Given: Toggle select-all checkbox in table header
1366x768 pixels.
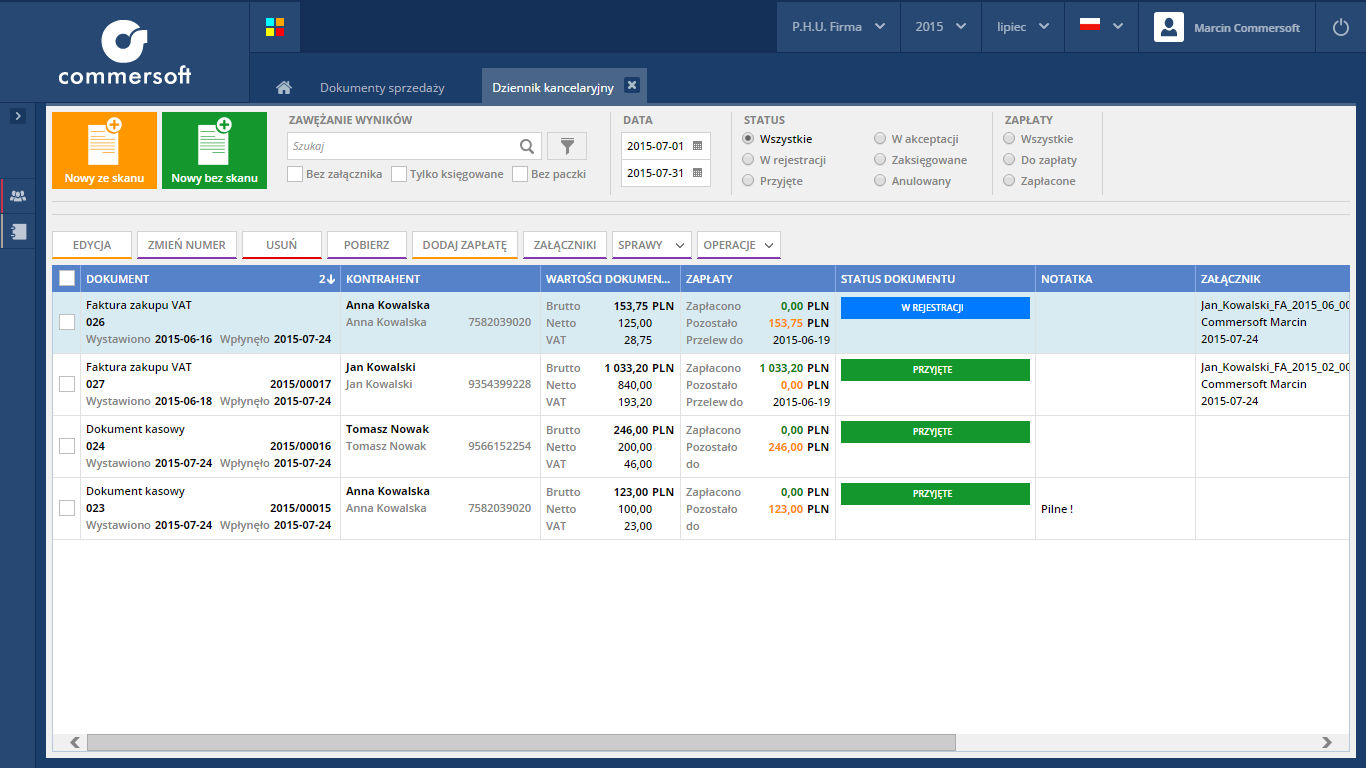Looking at the screenshot, I should pyautogui.click(x=67, y=279).
